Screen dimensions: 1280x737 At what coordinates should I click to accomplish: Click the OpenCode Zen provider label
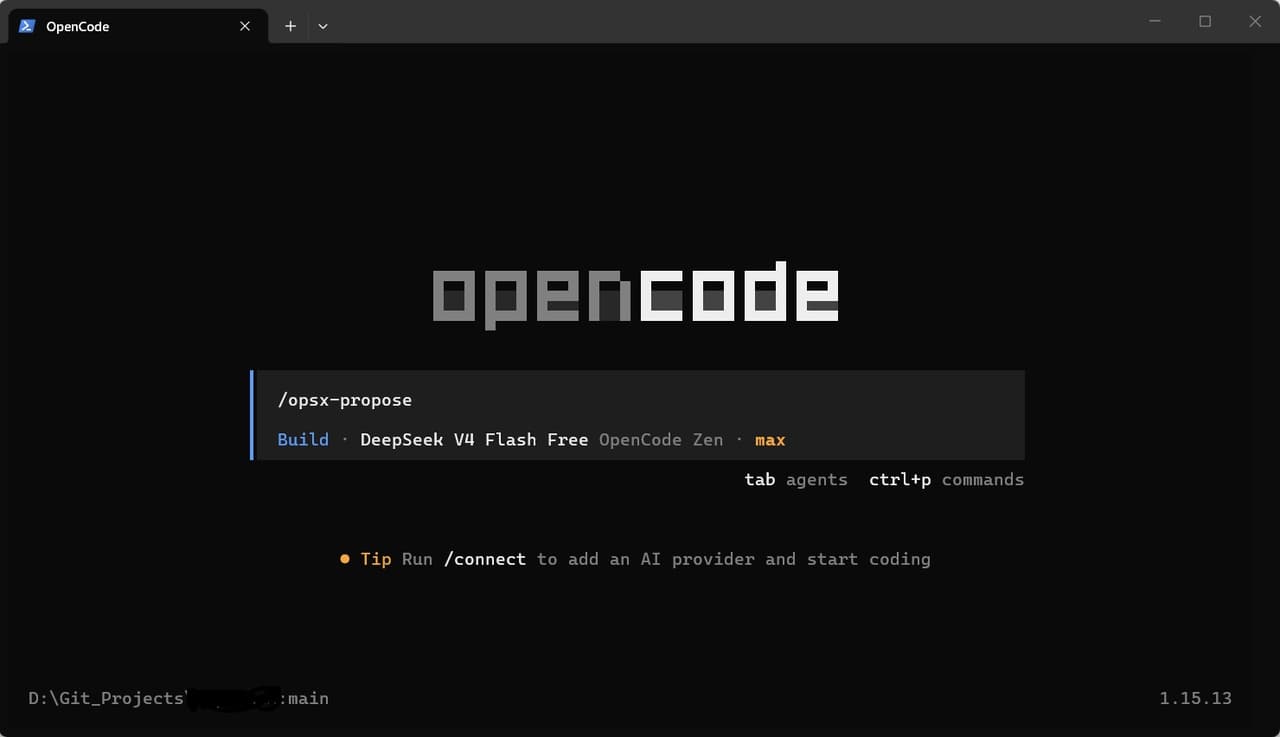point(661,440)
